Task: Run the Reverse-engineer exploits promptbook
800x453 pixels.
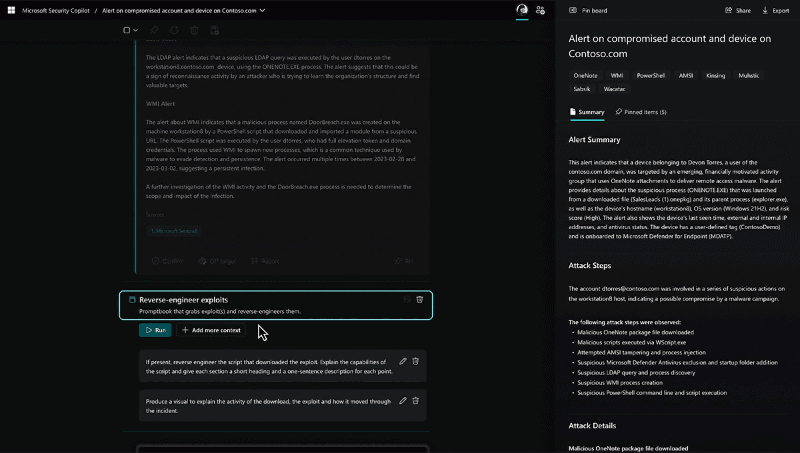Action: (155, 329)
